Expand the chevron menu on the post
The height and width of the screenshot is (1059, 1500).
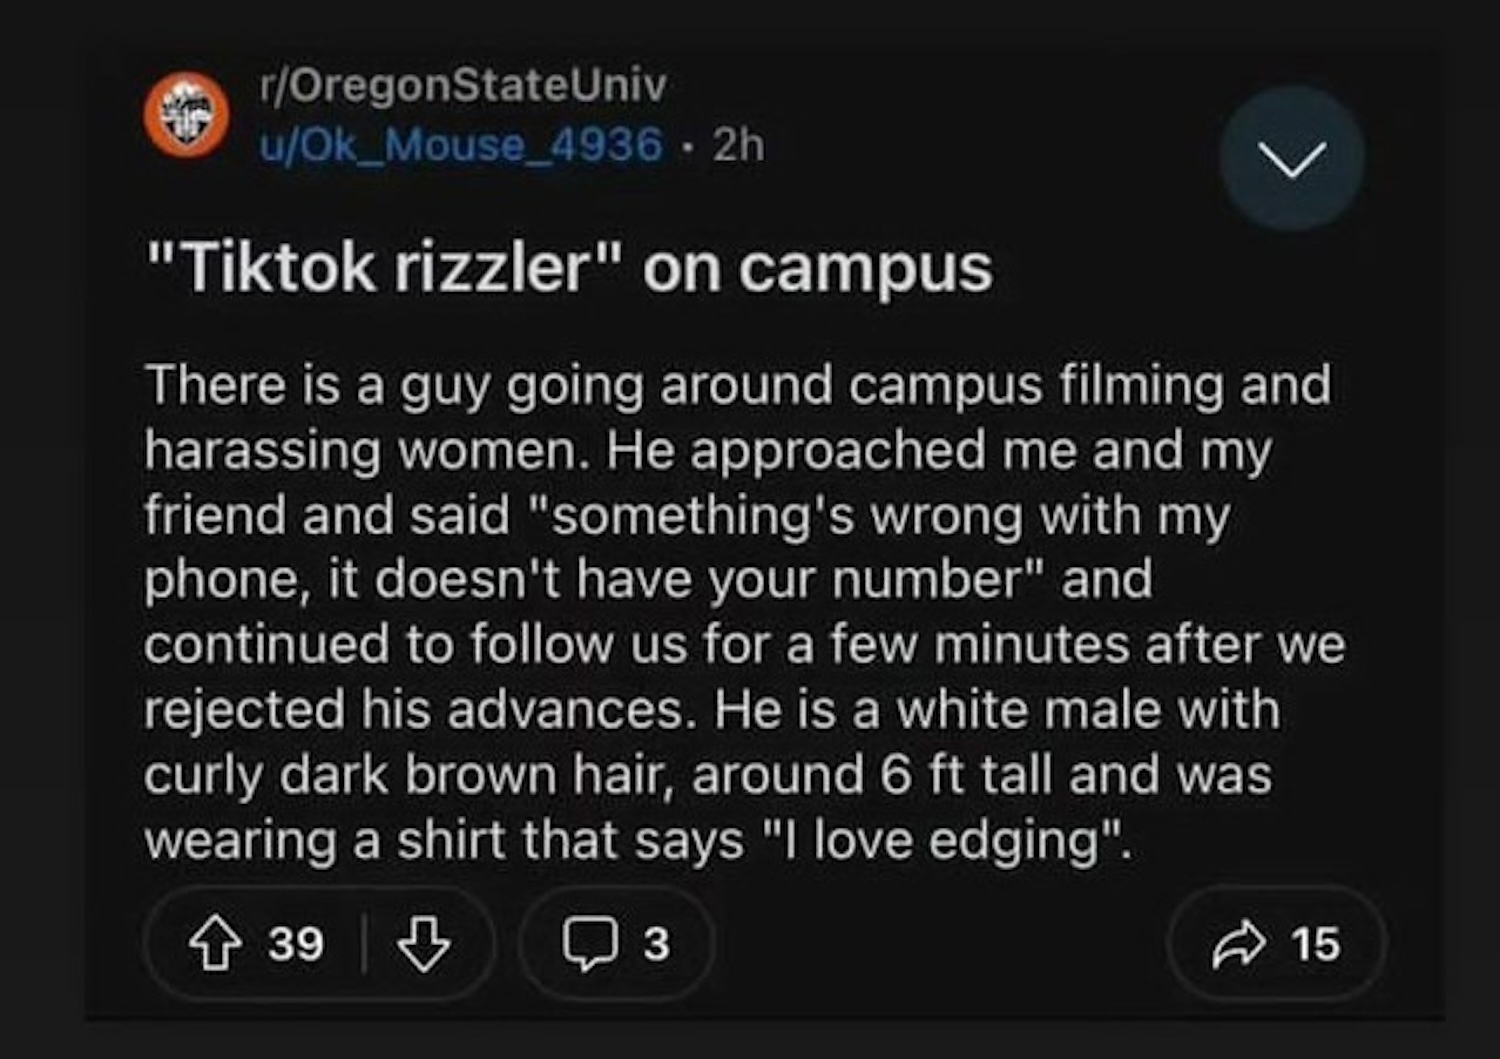tap(1291, 159)
